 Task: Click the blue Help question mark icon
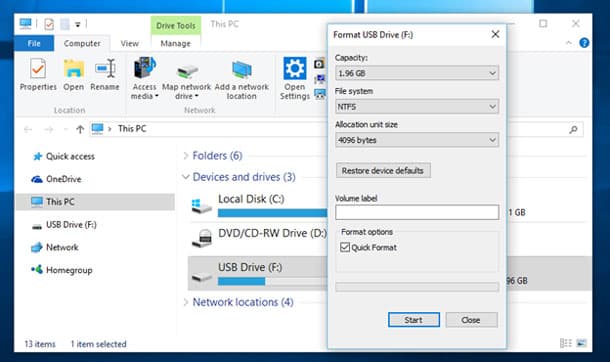pos(584,43)
